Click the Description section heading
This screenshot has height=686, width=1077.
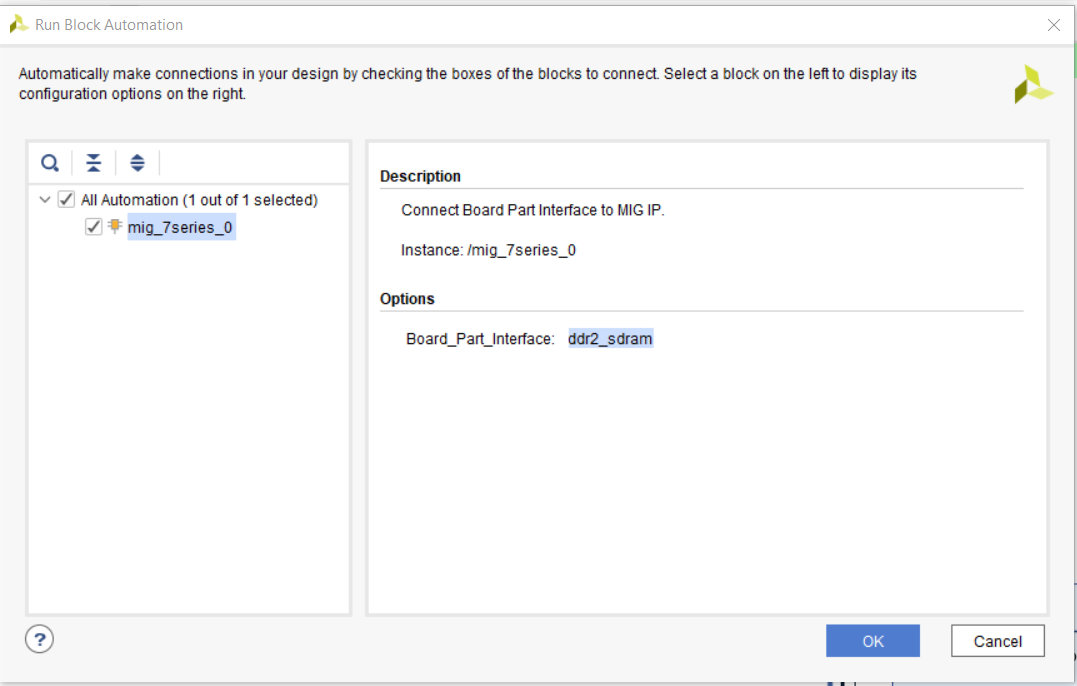[x=420, y=176]
